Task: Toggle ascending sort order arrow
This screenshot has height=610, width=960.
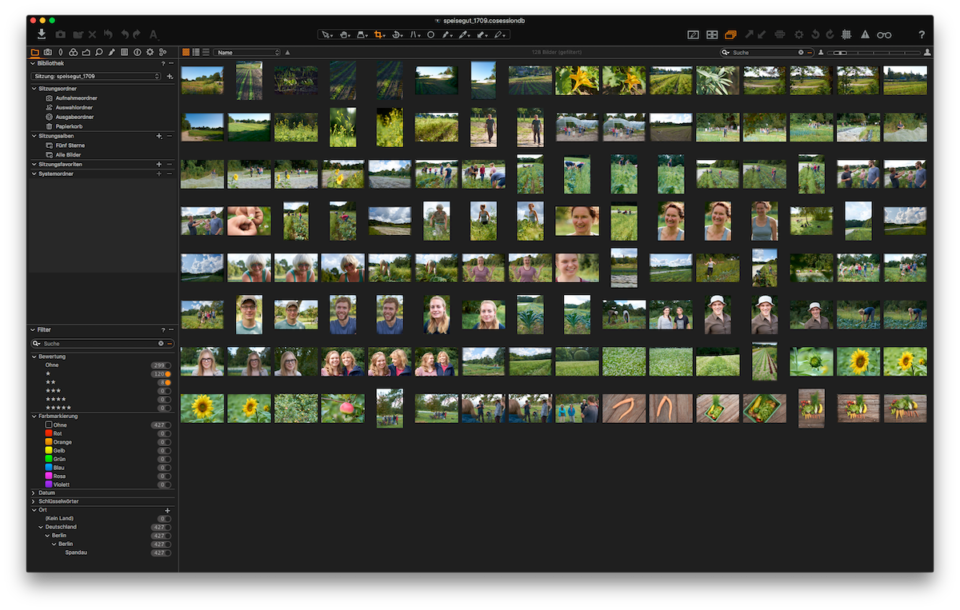Action: click(288, 53)
